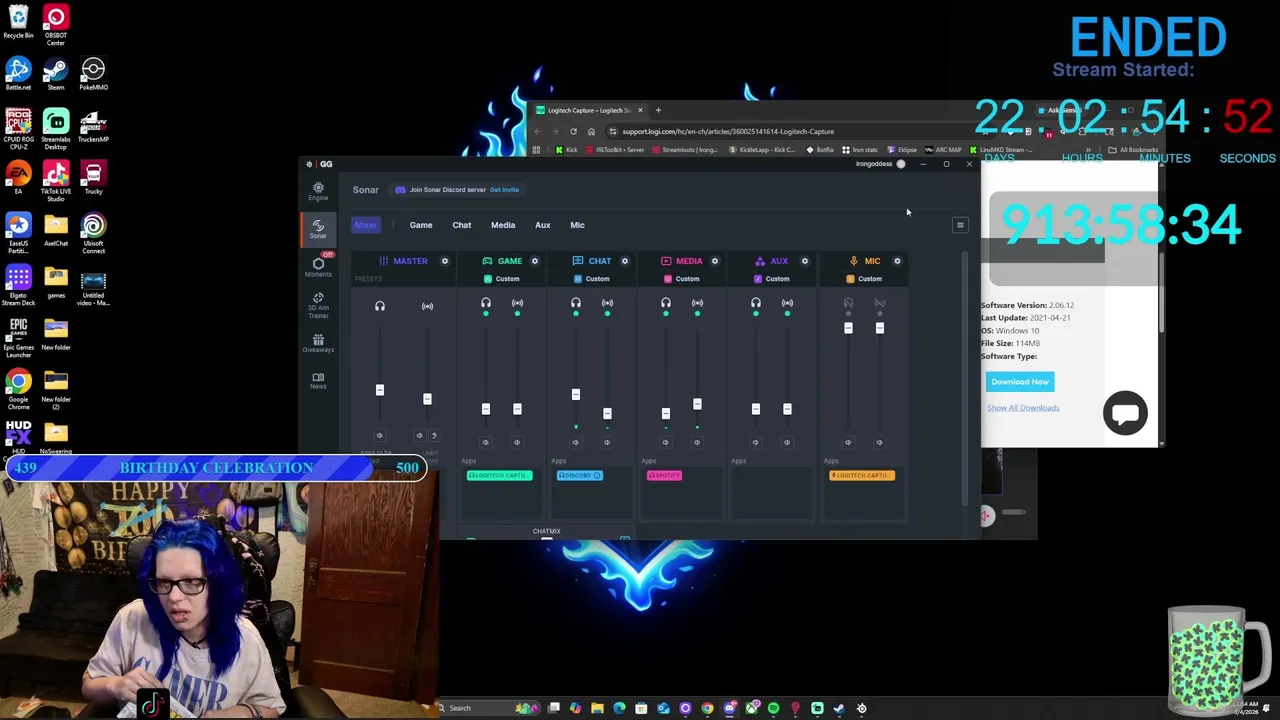Screen dimensions: 1280x720
Task: Switch to the Chat tab
Action: click(462, 225)
